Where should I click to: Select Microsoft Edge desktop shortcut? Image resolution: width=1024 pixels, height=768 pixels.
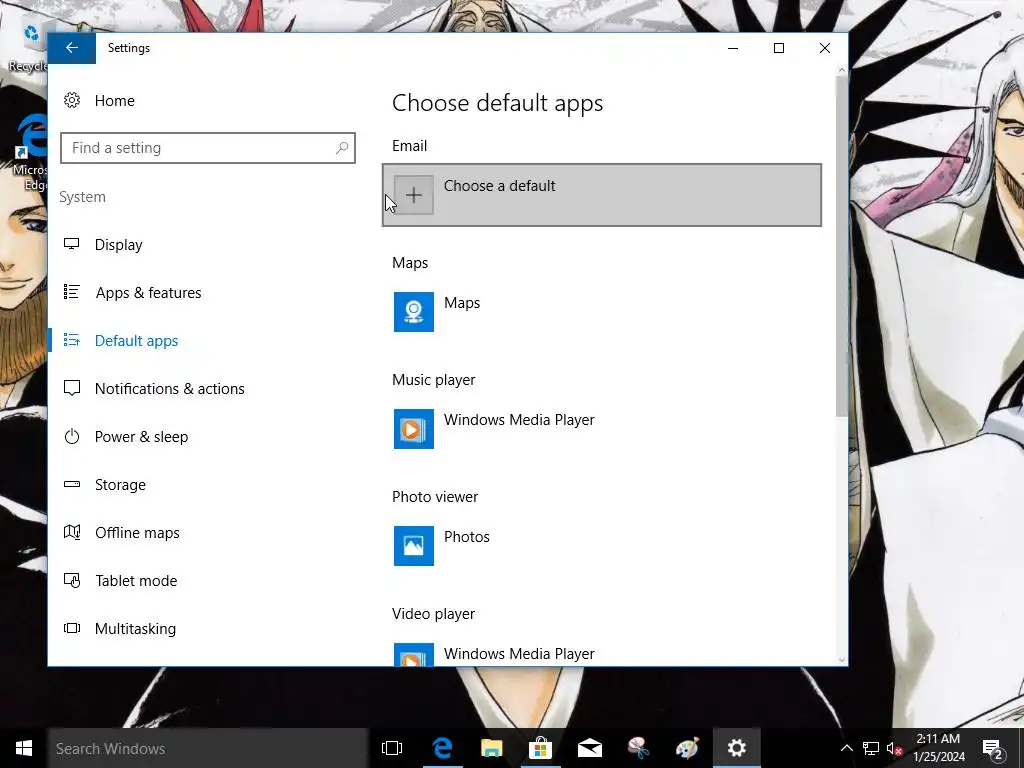tap(29, 153)
